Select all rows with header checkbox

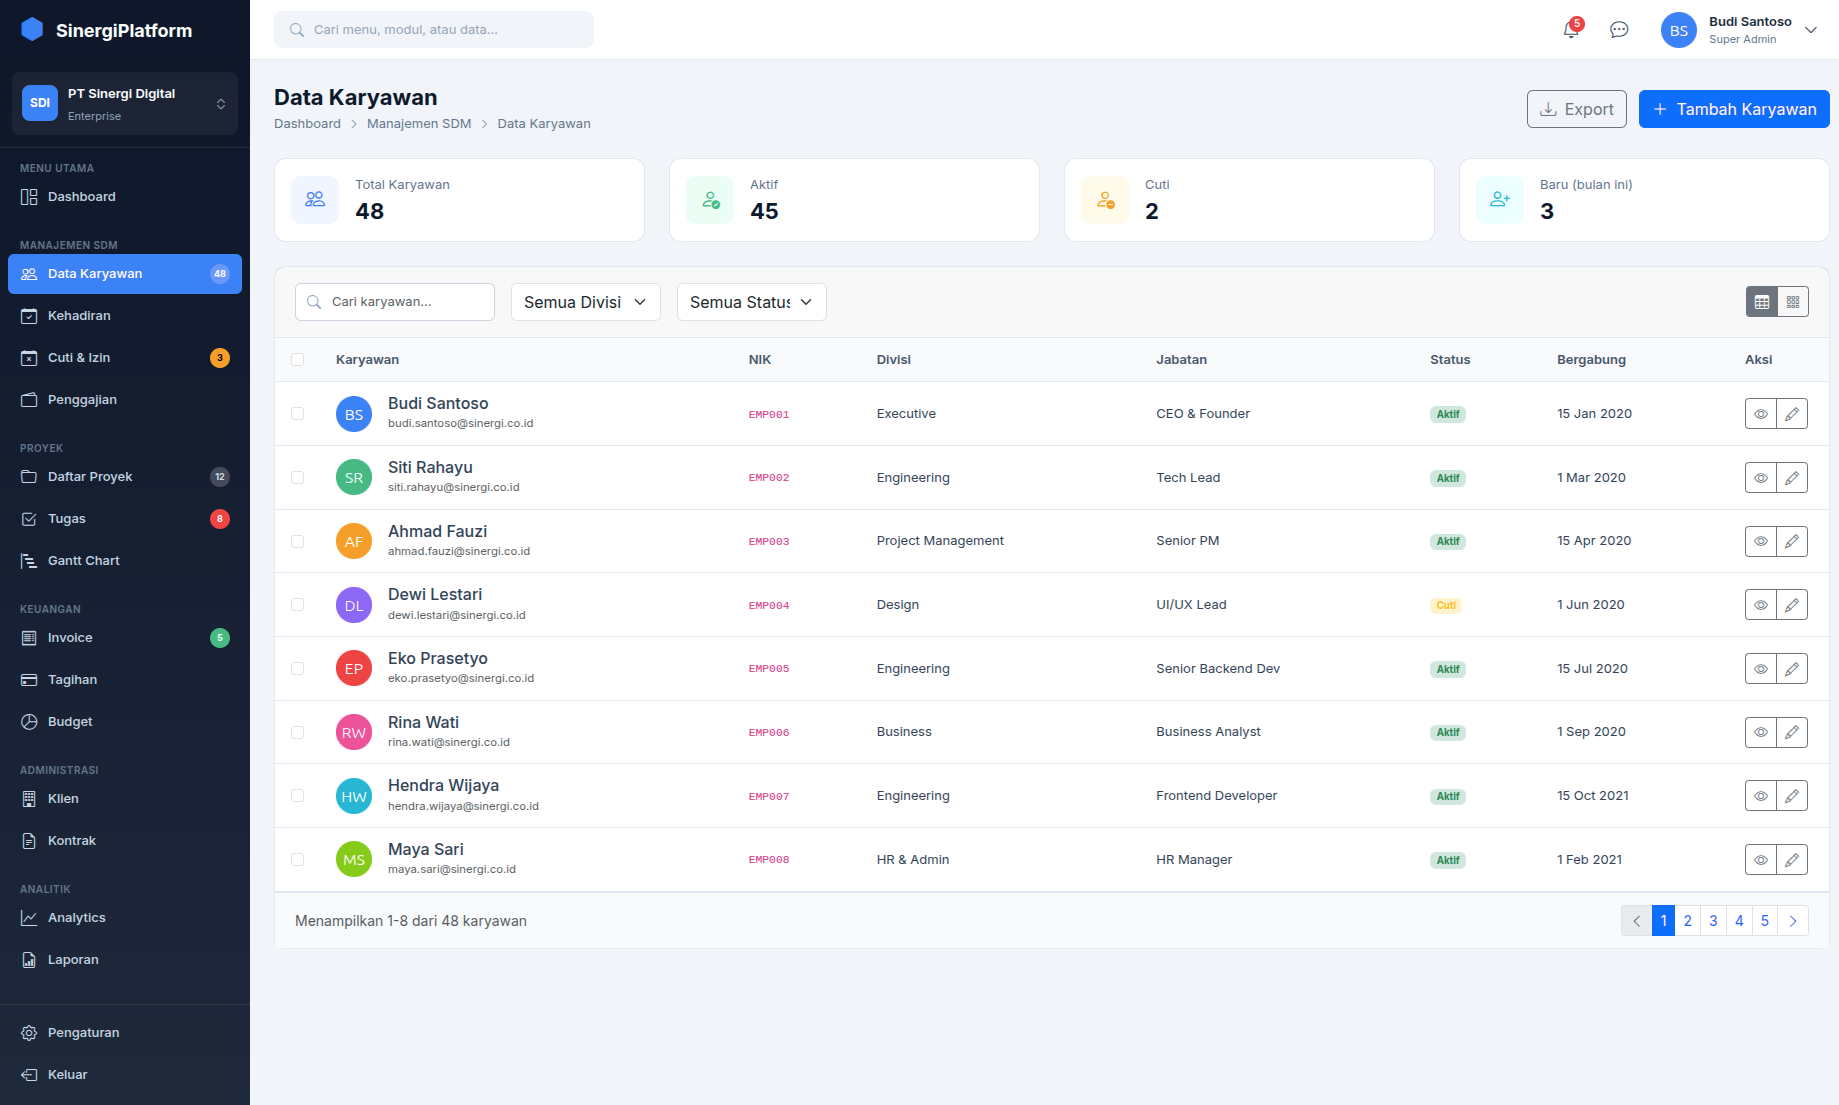tap(297, 360)
